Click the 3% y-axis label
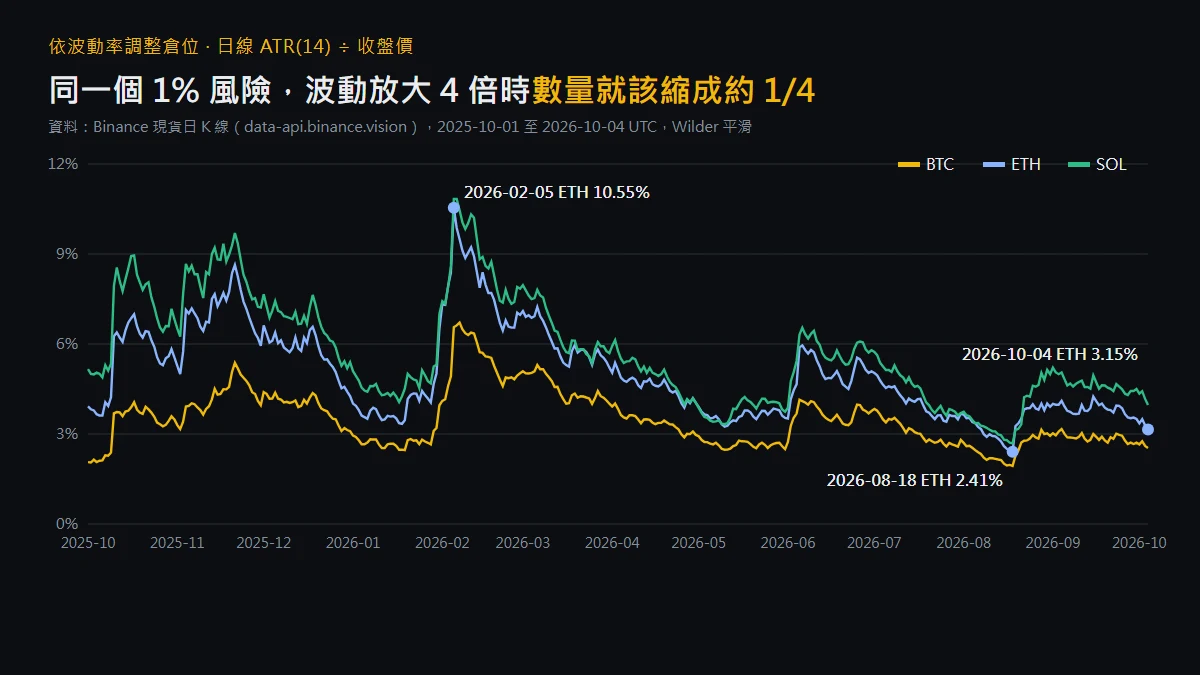Viewport: 1200px width, 675px height. [67, 434]
